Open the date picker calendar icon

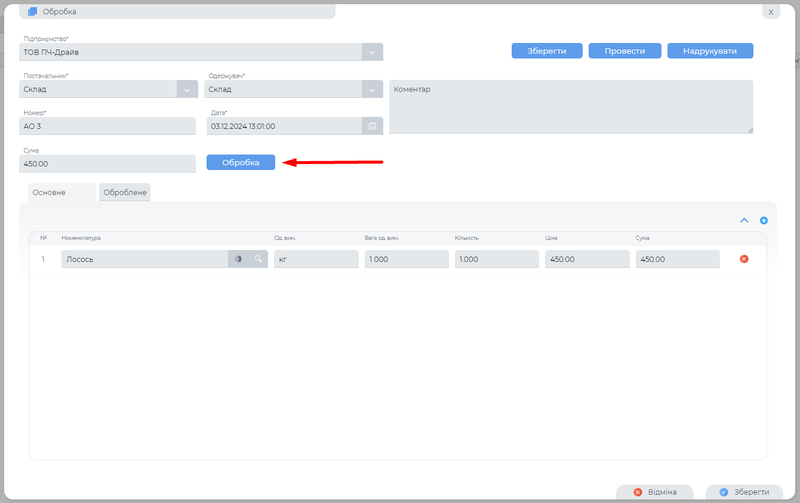click(372, 126)
